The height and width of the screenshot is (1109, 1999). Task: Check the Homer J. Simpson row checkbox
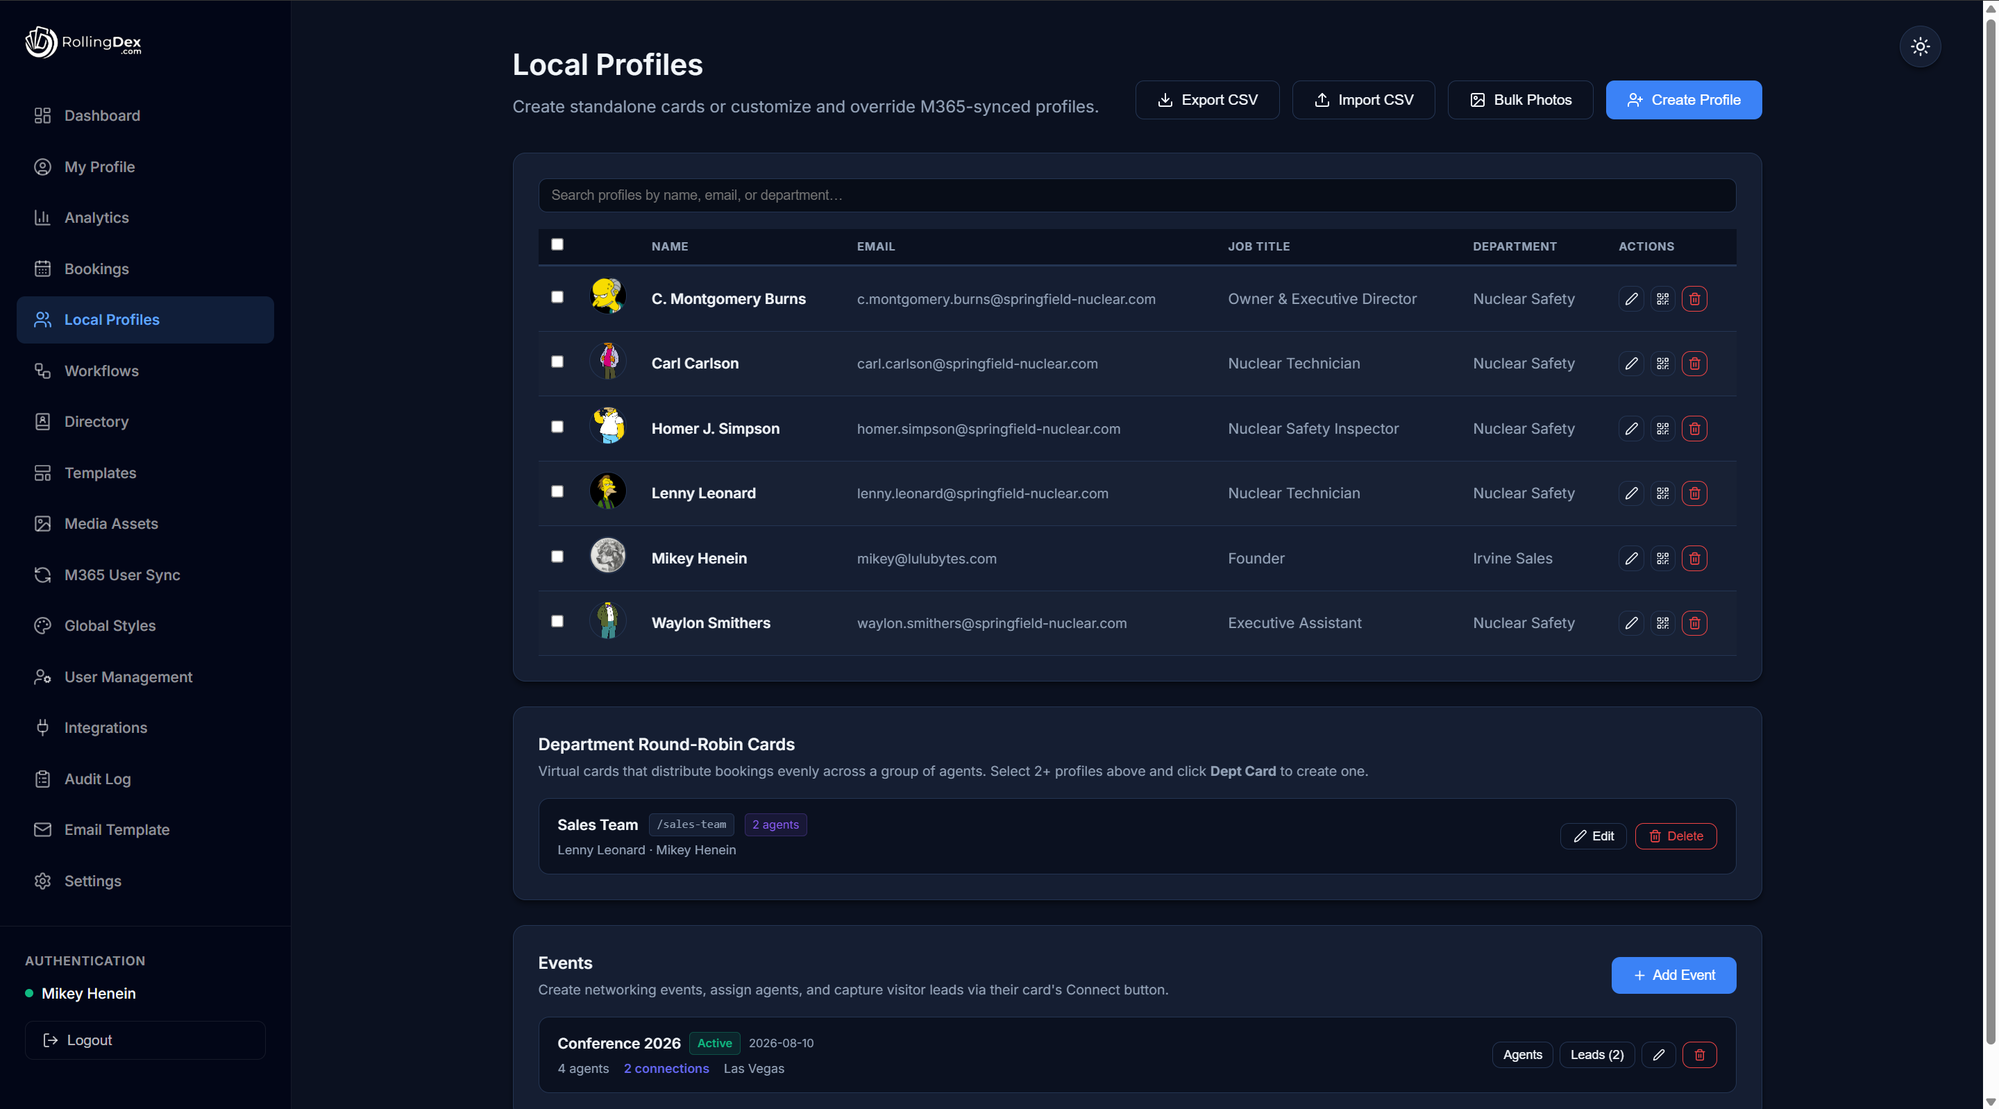tap(557, 427)
